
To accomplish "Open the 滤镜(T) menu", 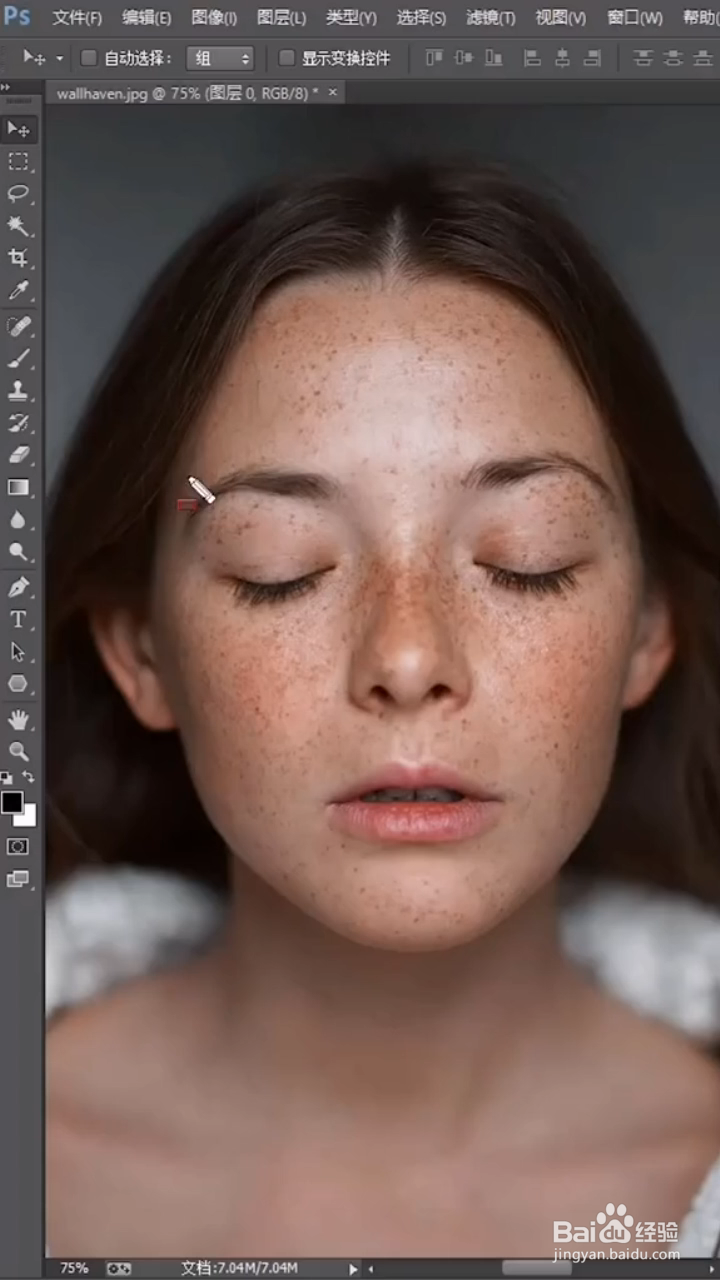I will tap(490, 18).
